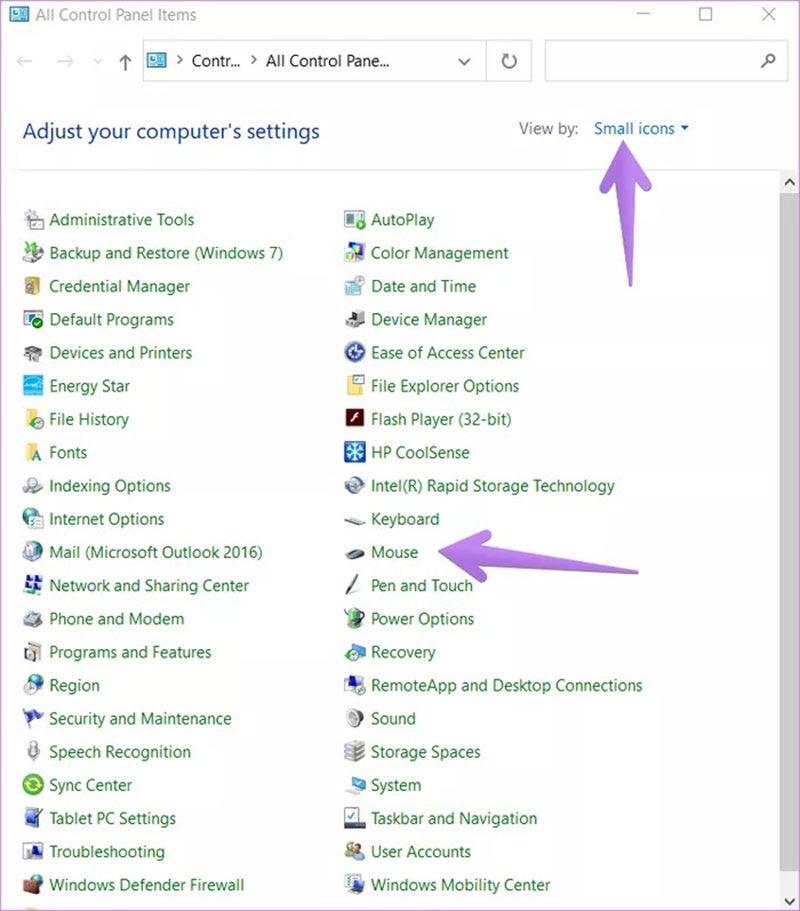The width and height of the screenshot is (800, 911).
Task: Click the Forward navigation arrow
Action: (65, 61)
